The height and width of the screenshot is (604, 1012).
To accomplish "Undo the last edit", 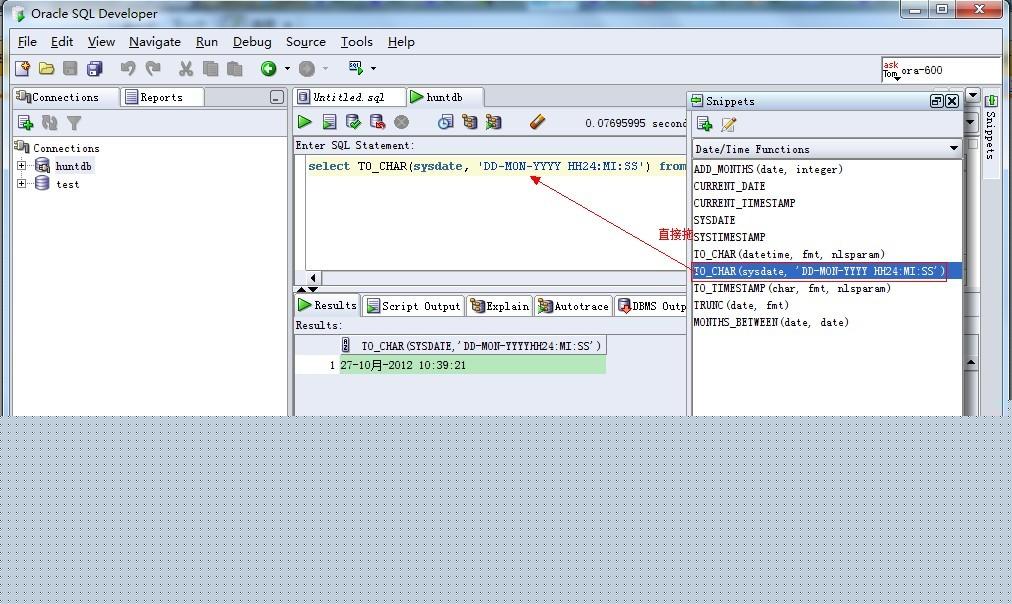I will [128, 68].
